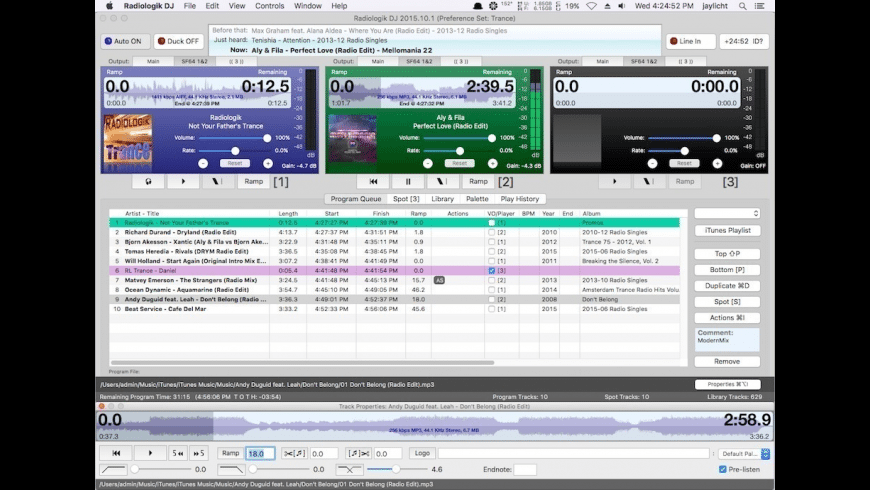Toggle the Auto ON button

(x=124, y=41)
